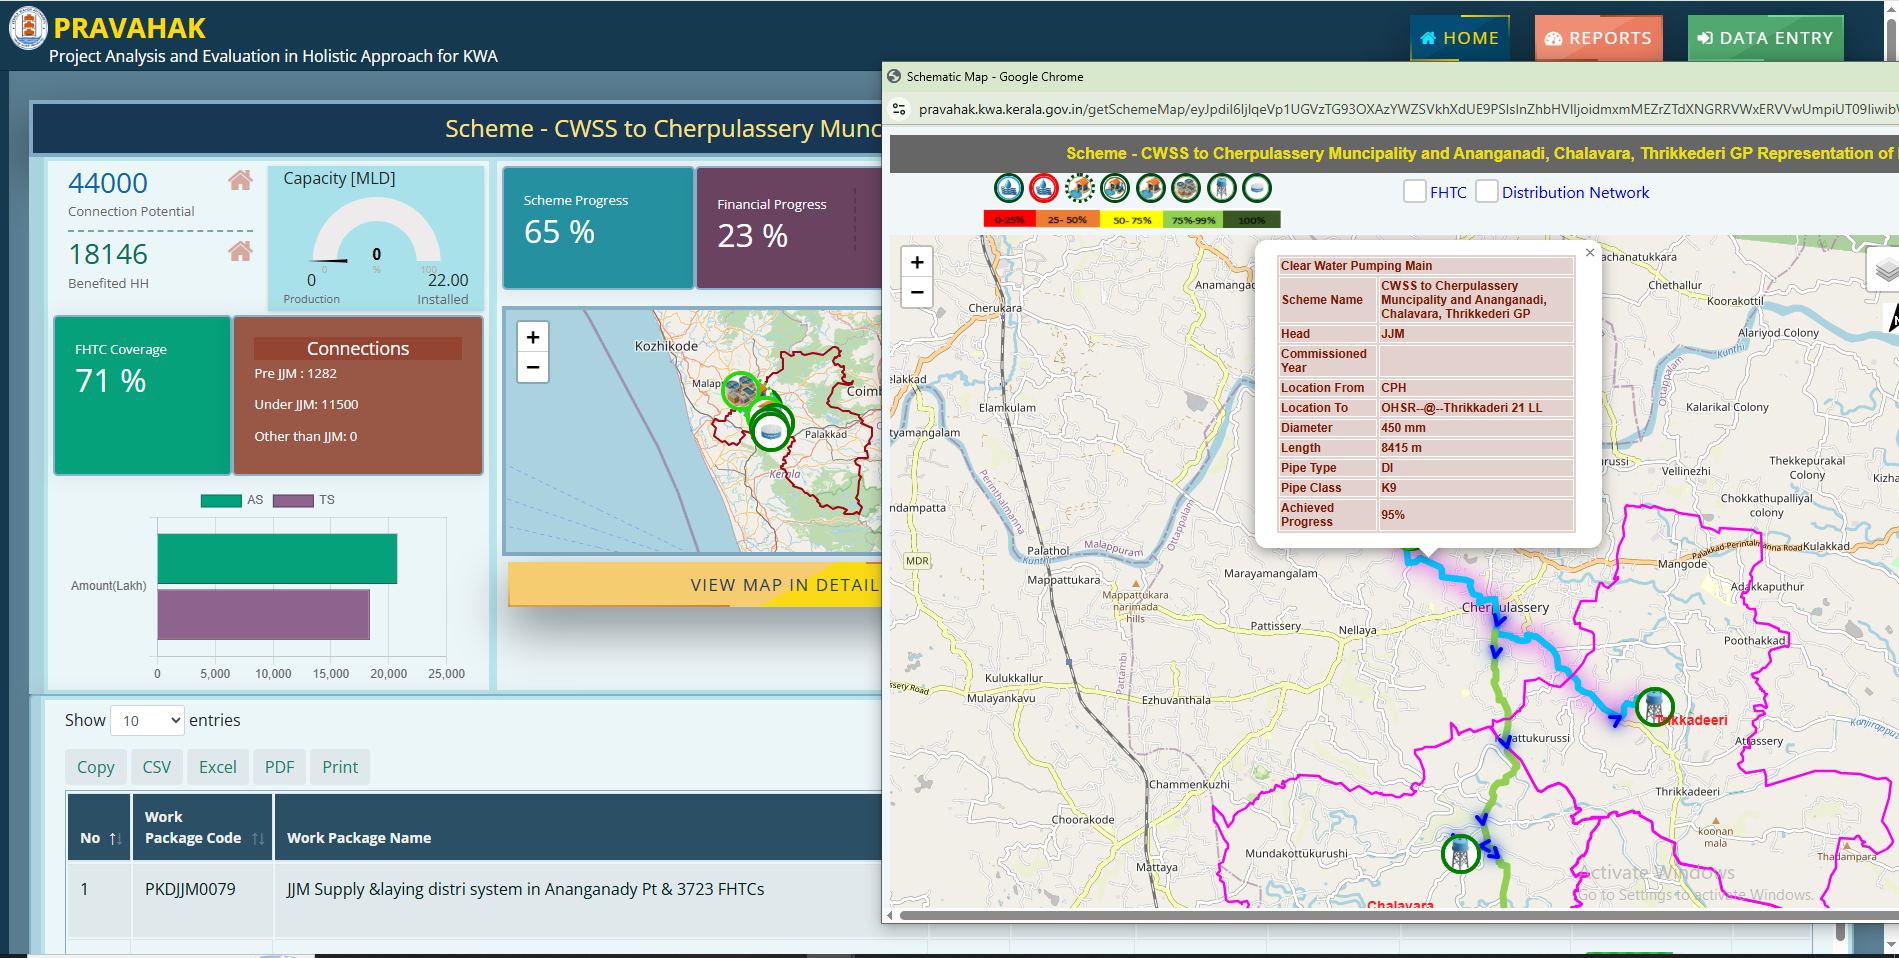Zoom out on the dashboard mini map
The image size is (1899, 958).
click(533, 368)
